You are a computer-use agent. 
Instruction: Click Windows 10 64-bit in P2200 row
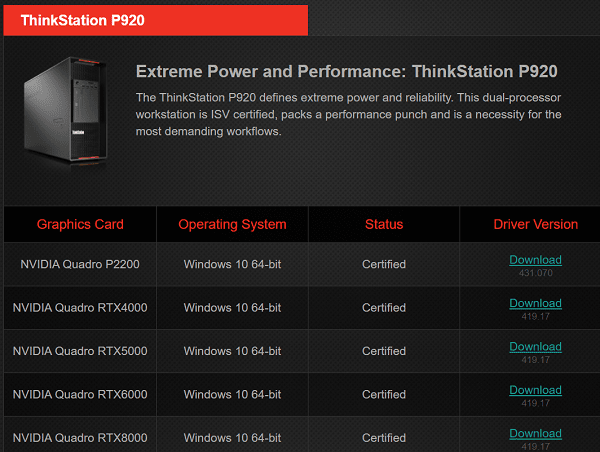pyautogui.click(x=232, y=264)
